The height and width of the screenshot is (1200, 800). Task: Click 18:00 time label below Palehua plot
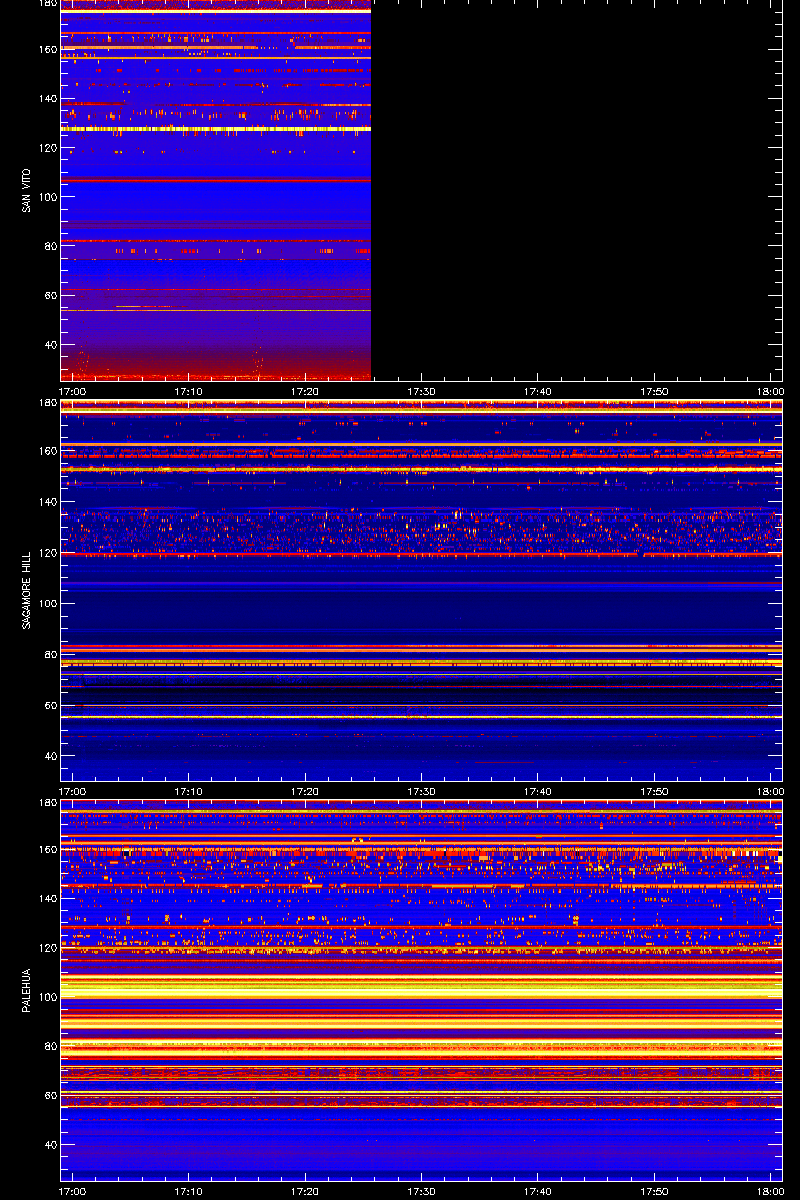click(x=770, y=1191)
